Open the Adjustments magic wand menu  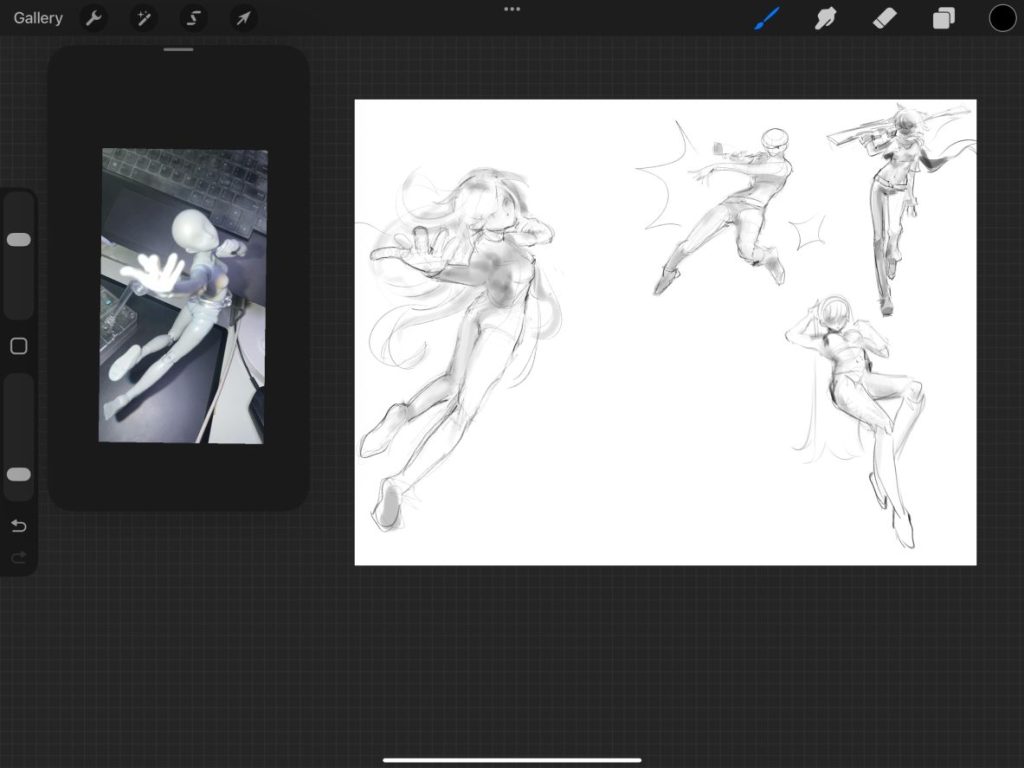coord(143,18)
